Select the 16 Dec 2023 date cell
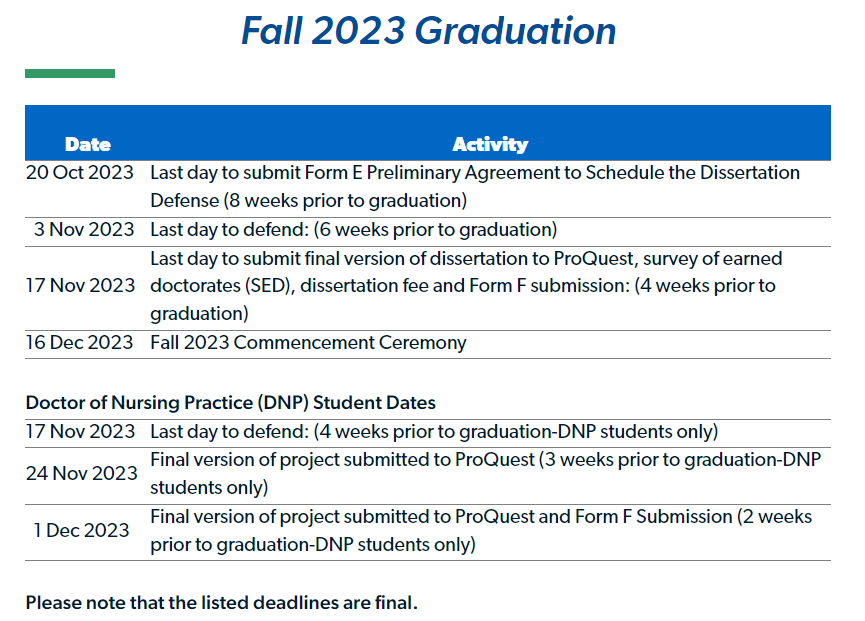Viewport: 865px width, 621px height. [79, 342]
